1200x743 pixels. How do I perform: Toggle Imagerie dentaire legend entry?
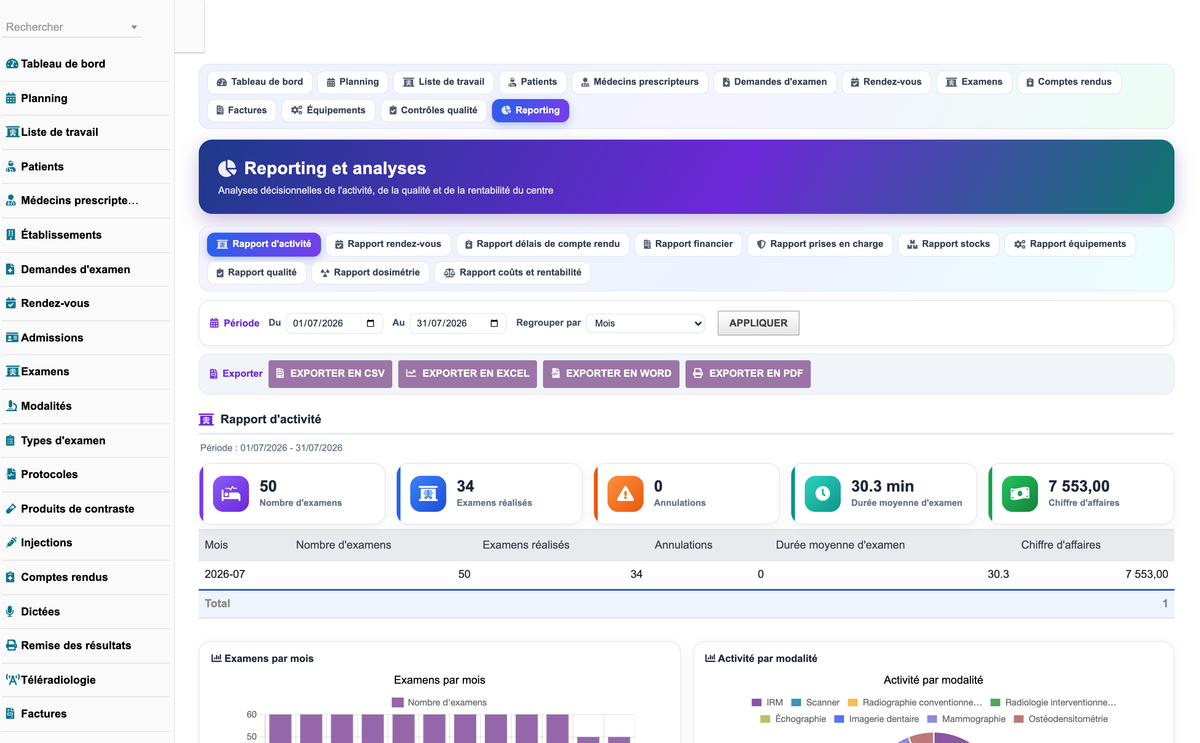click(877, 719)
